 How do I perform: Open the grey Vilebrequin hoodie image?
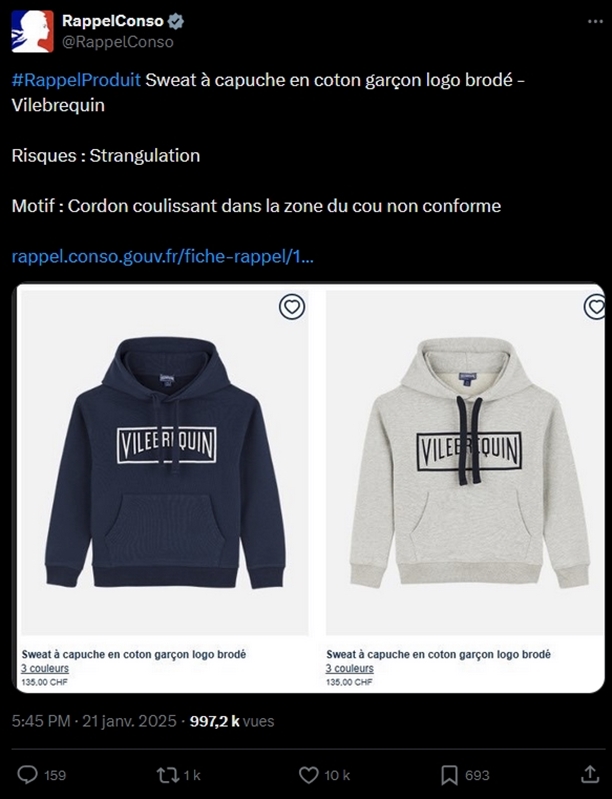[x=465, y=461]
